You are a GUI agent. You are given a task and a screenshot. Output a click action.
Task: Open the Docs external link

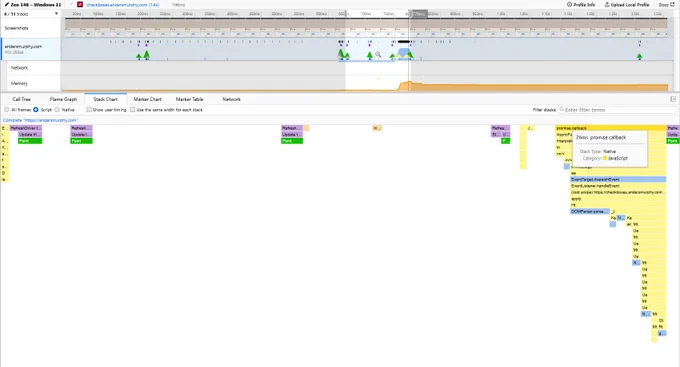(x=667, y=4)
